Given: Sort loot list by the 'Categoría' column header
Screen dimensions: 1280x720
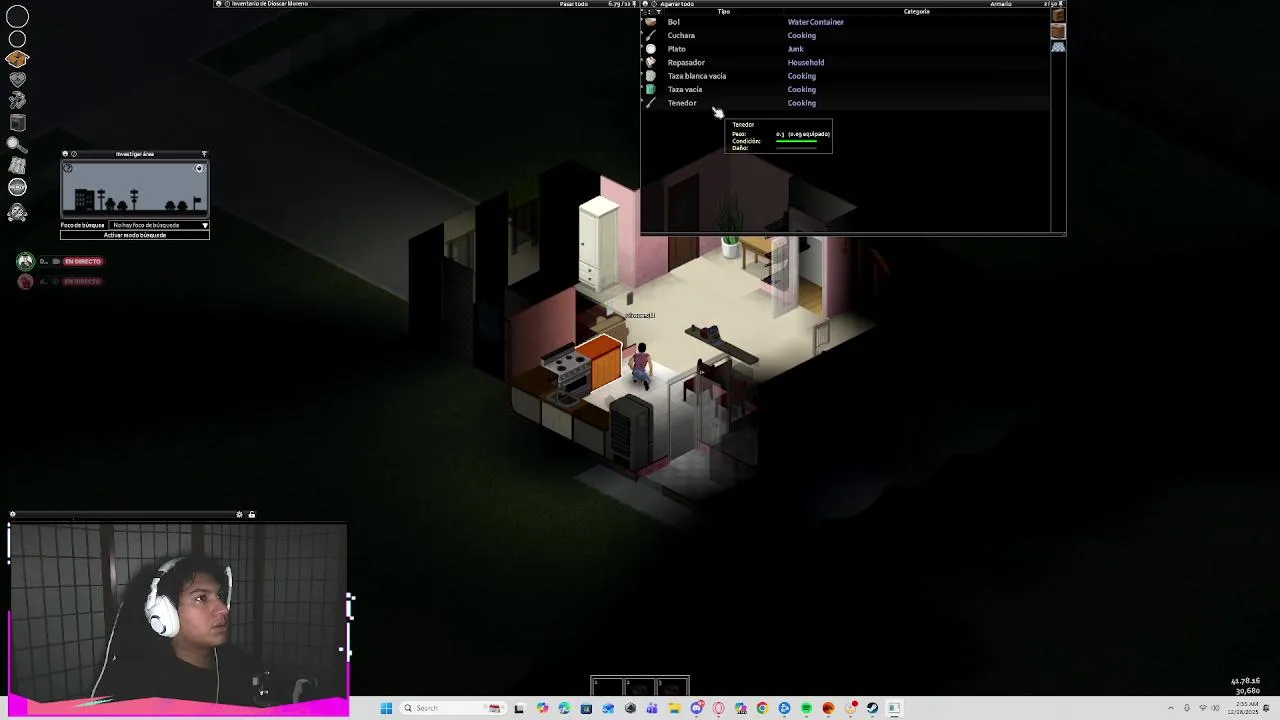Looking at the screenshot, I should [916, 12].
